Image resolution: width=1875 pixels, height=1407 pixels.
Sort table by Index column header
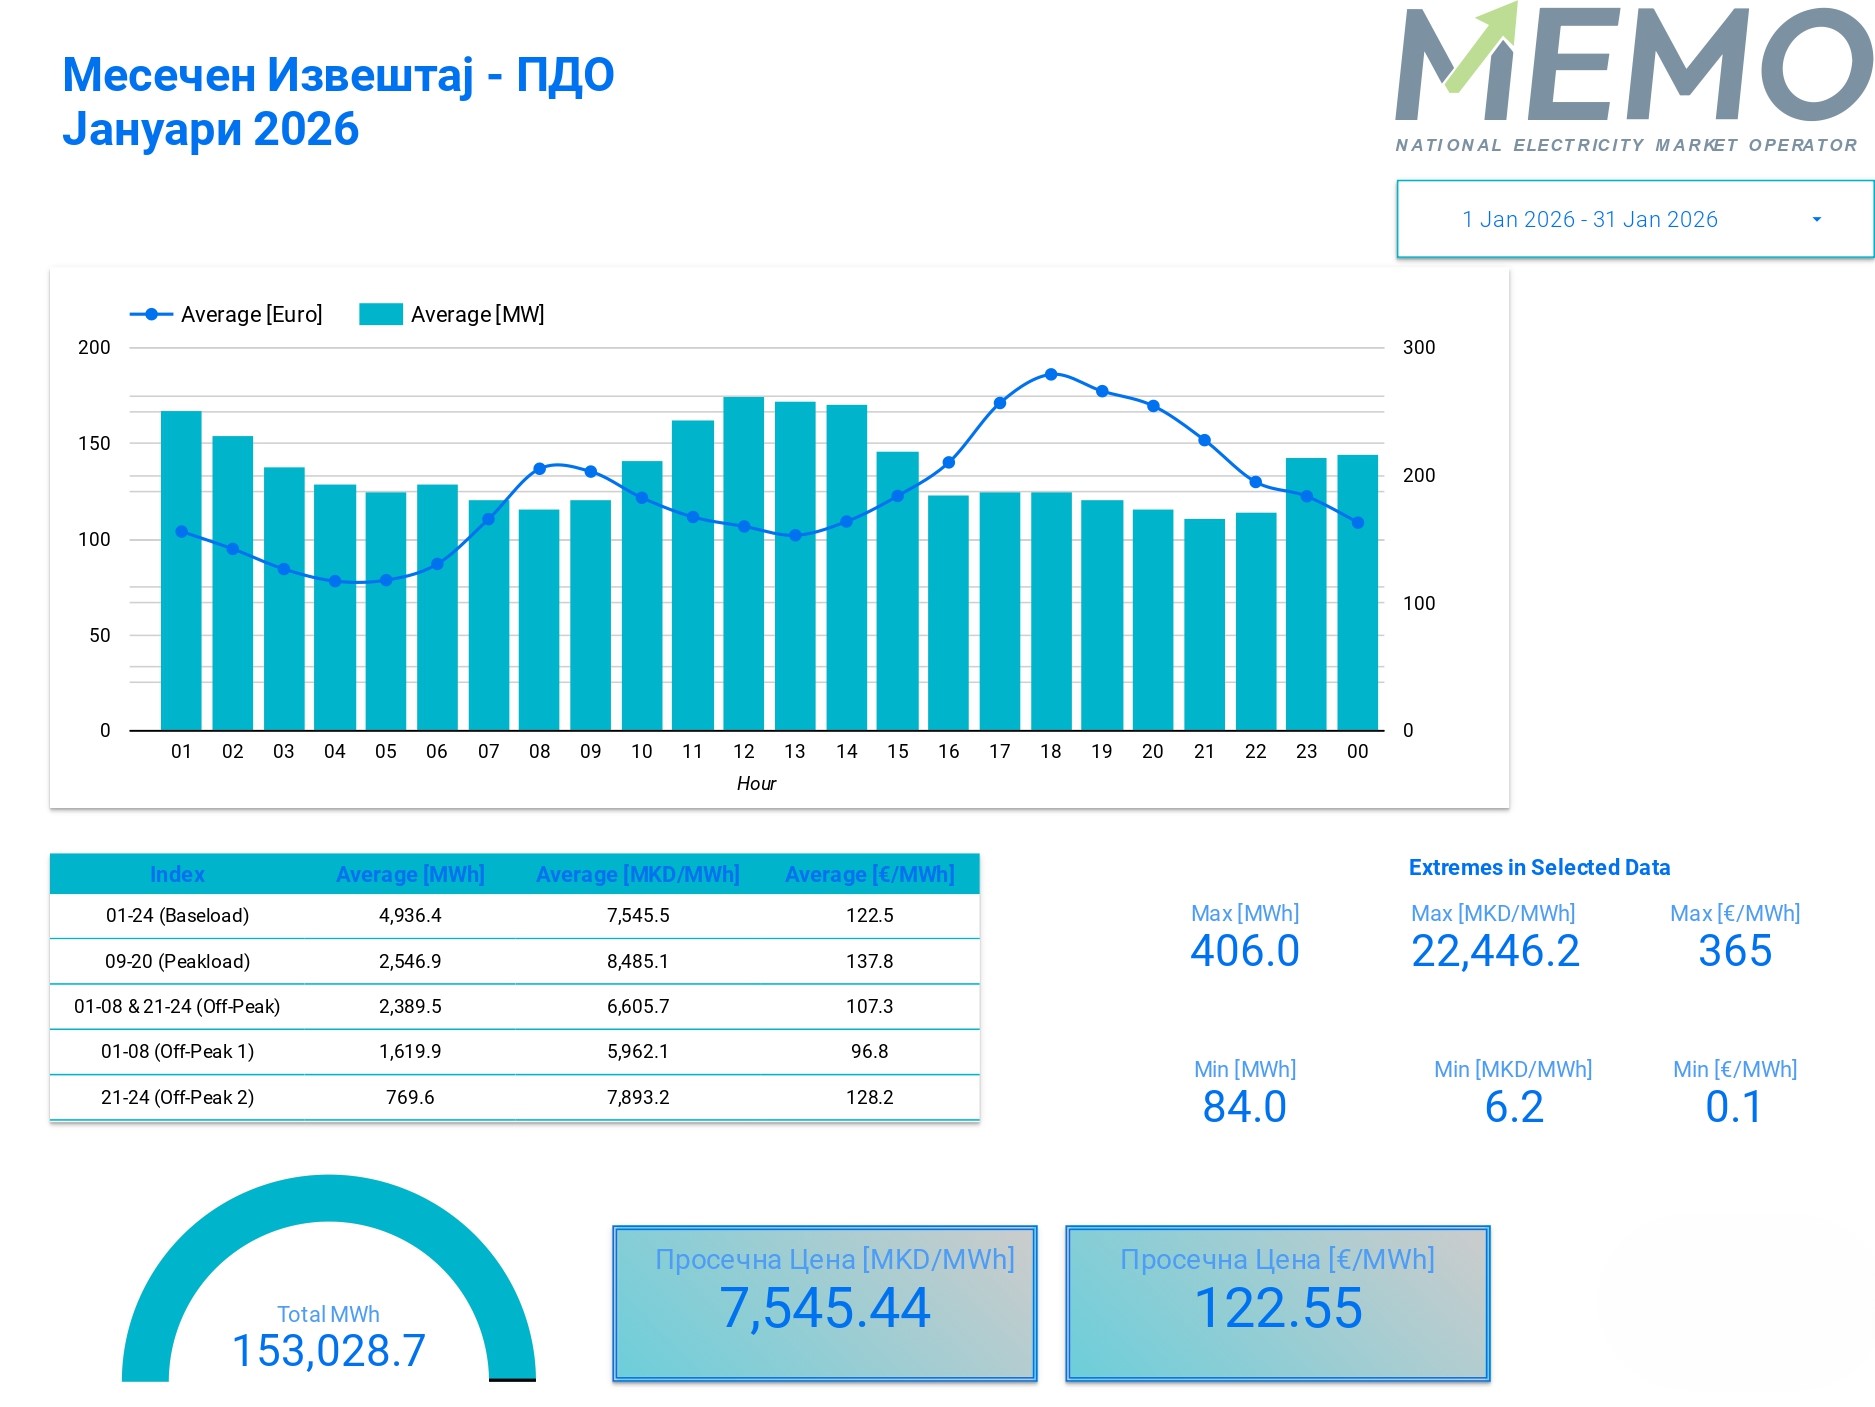(x=177, y=874)
